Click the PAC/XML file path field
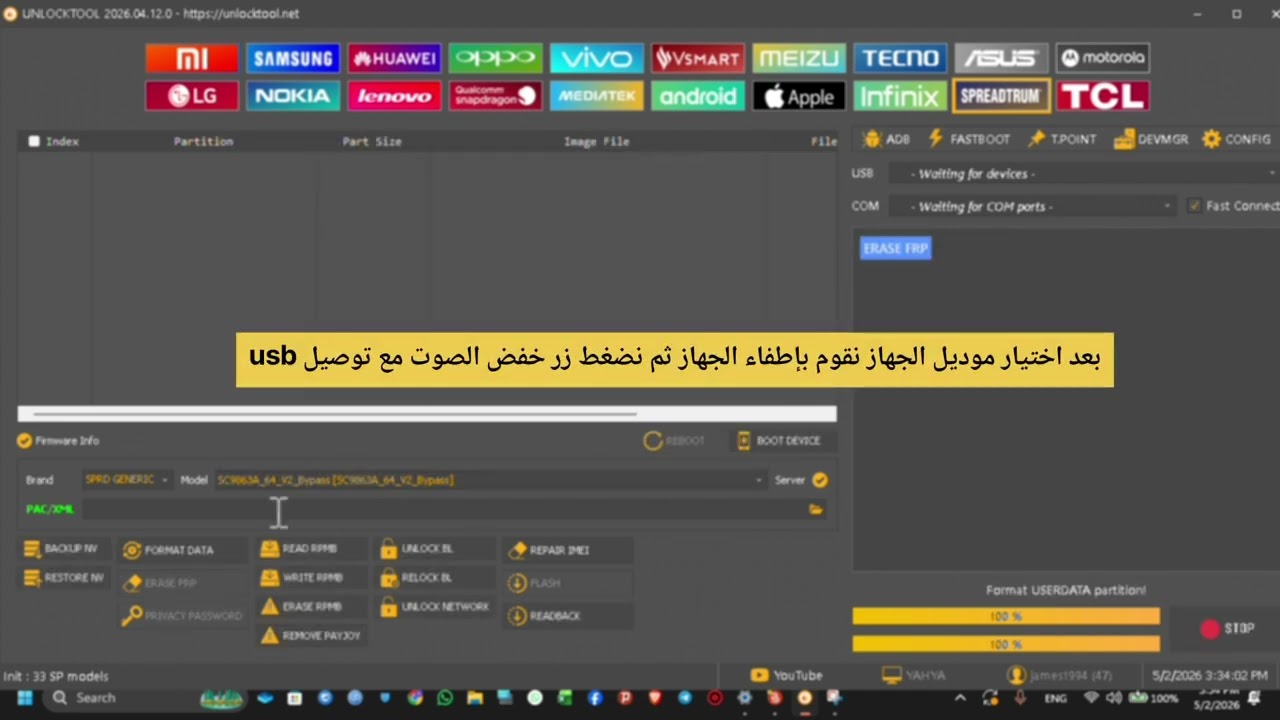 443,509
